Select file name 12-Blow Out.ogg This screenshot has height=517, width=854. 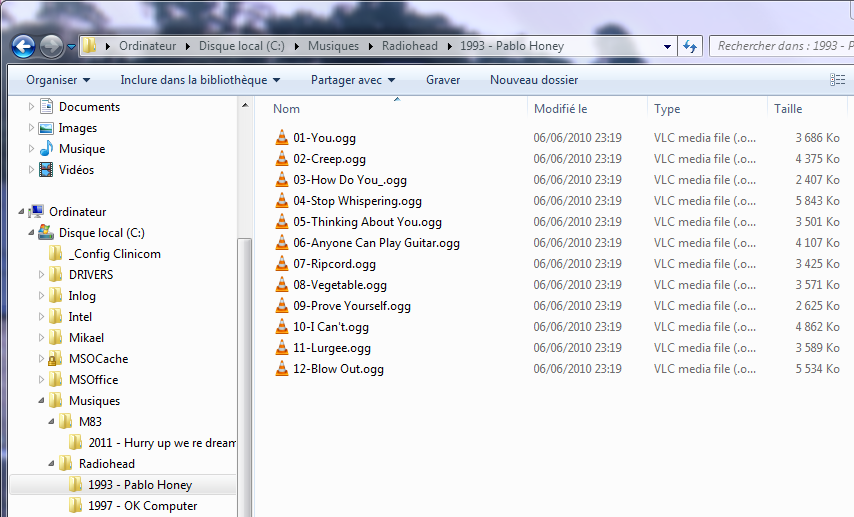click(x=338, y=369)
